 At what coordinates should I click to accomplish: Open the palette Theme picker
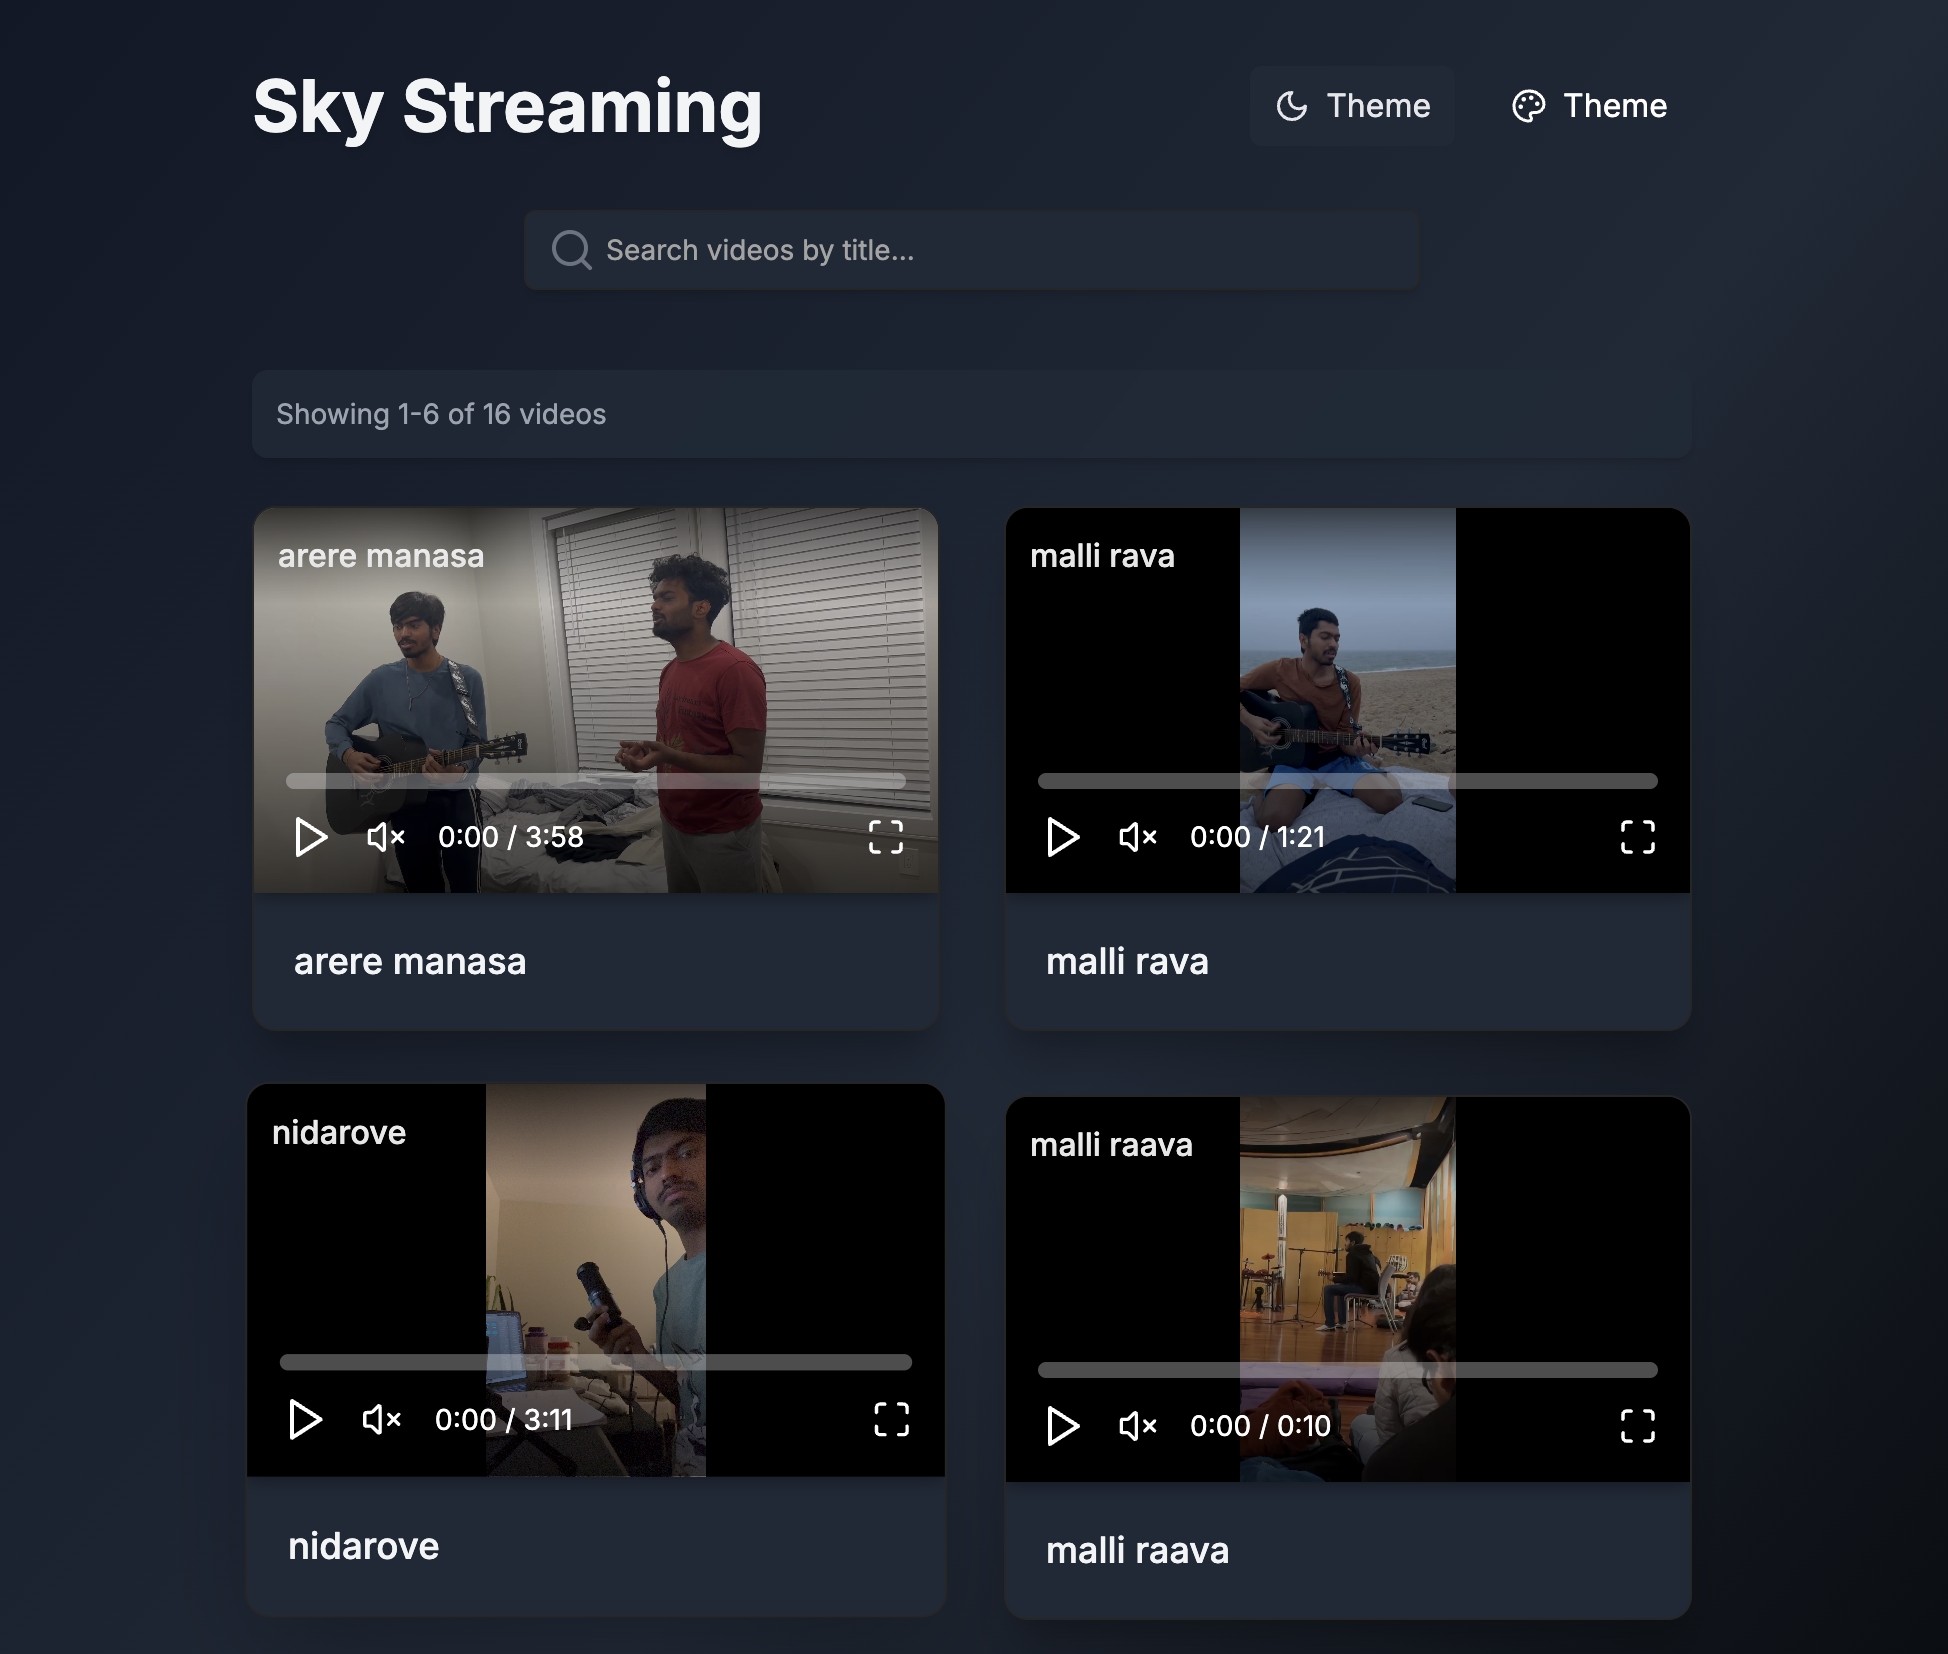tap(1588, 106)
